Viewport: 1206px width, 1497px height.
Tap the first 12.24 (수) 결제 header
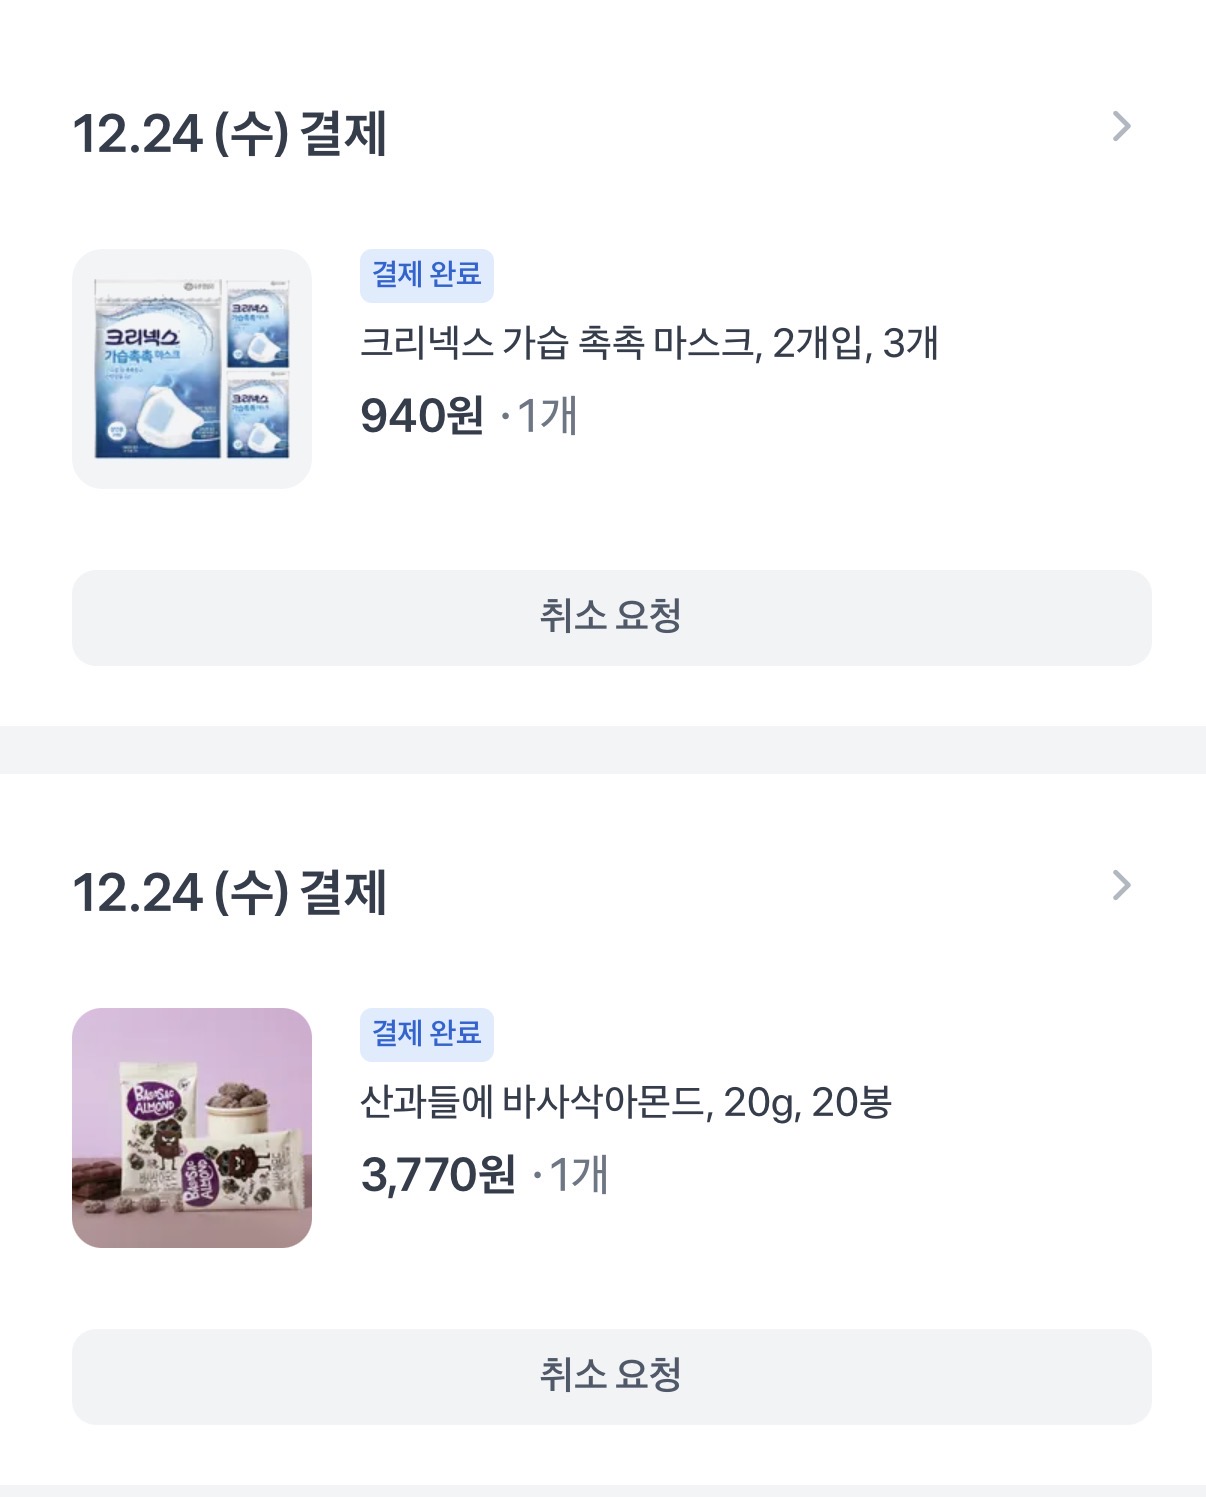click(x=229, y=133)
